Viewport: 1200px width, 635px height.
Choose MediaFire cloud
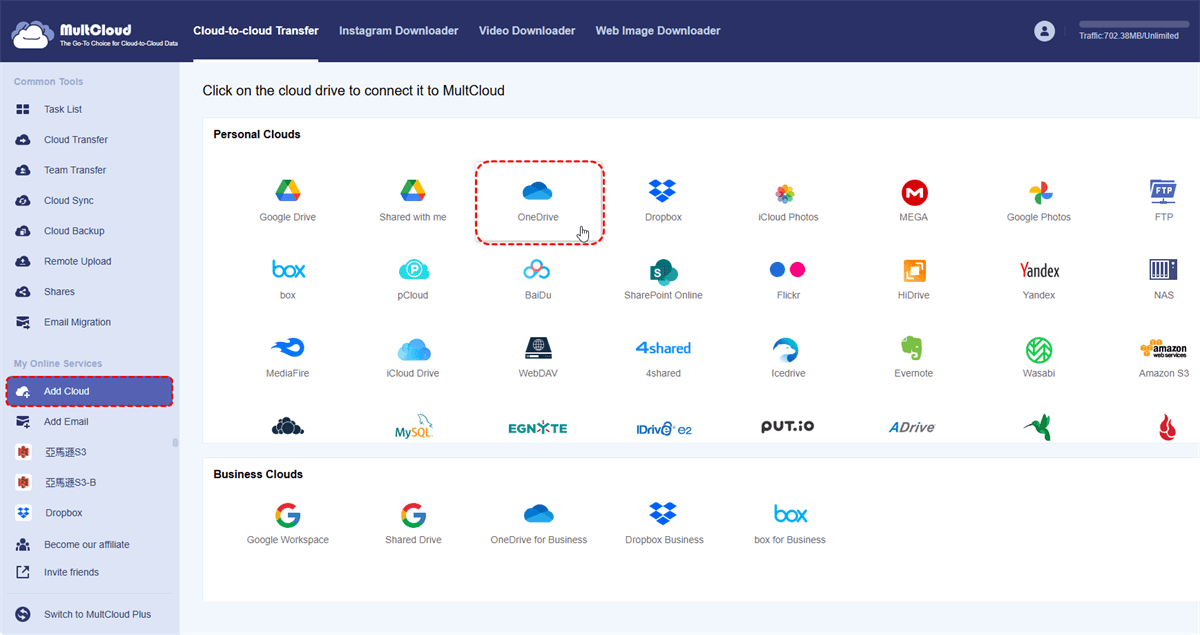[288, 356]
